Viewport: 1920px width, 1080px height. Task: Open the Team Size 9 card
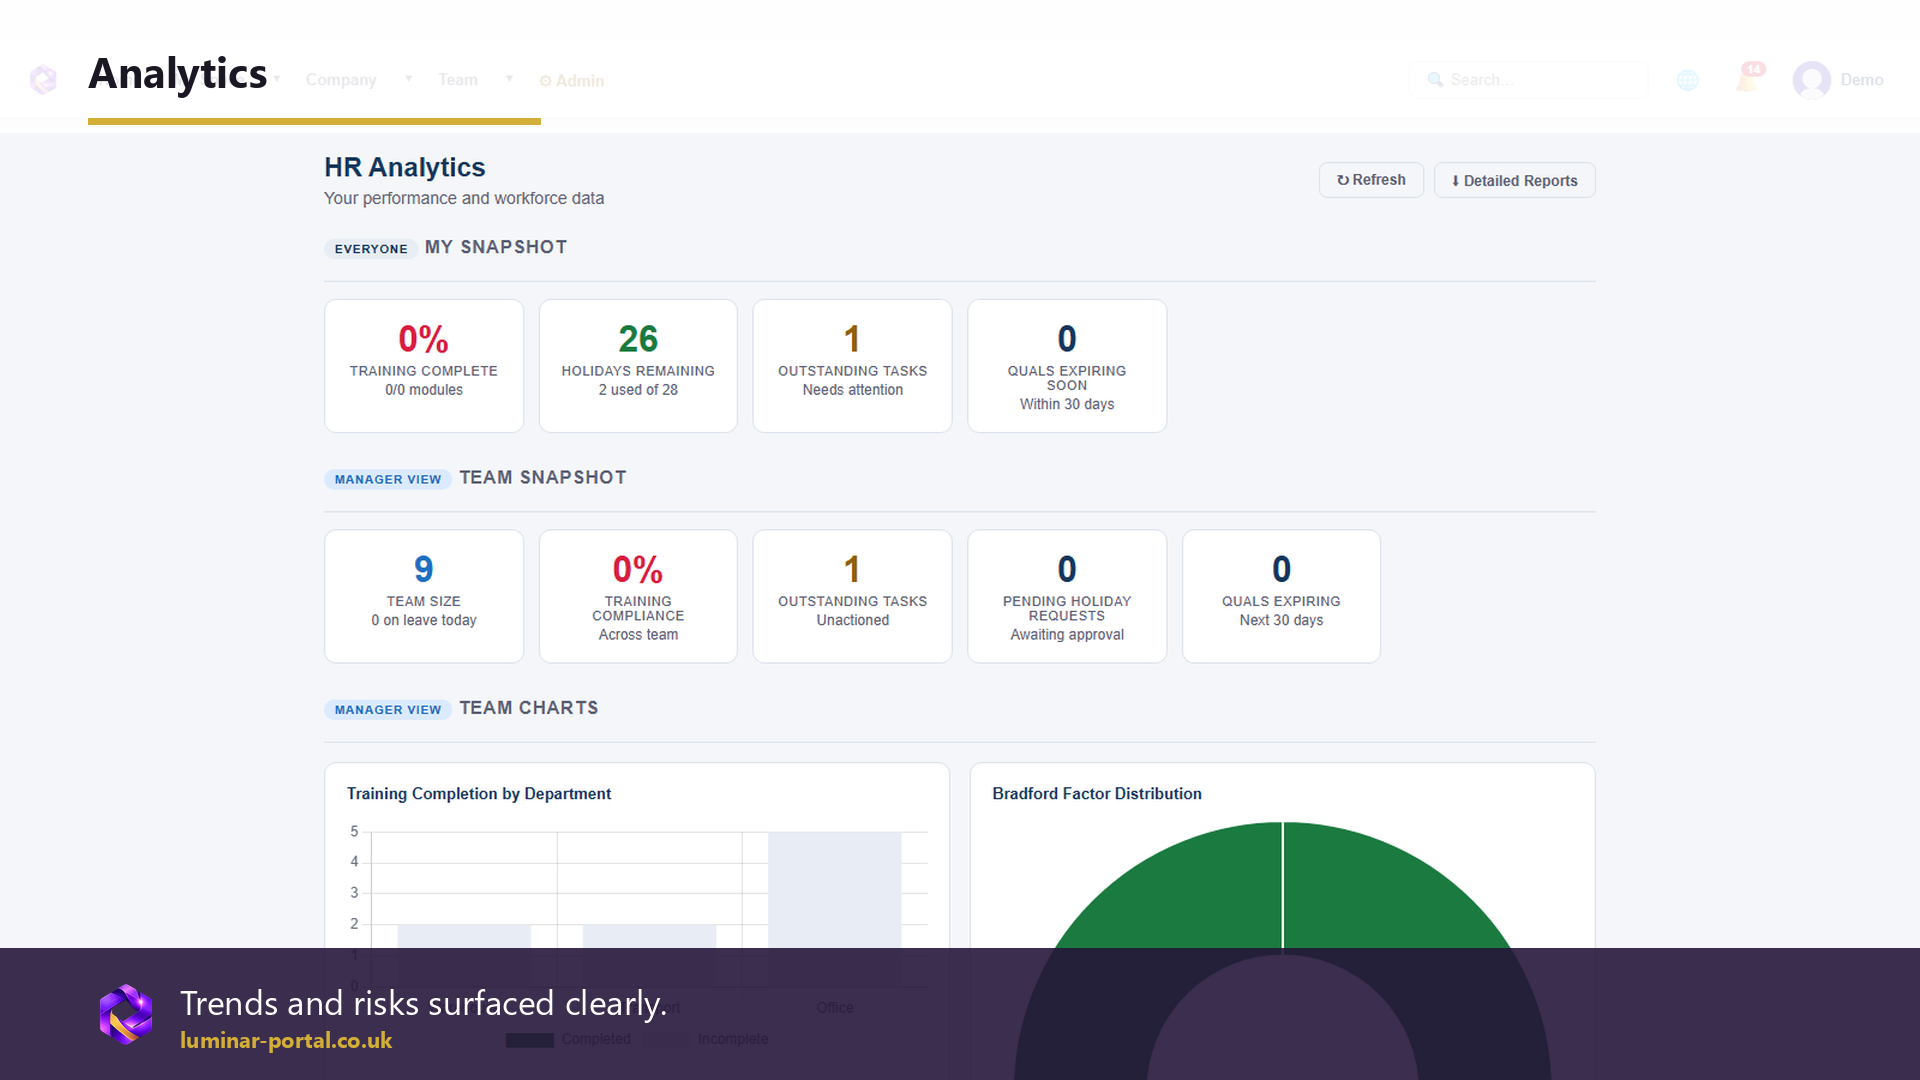(x=424, y=596)
